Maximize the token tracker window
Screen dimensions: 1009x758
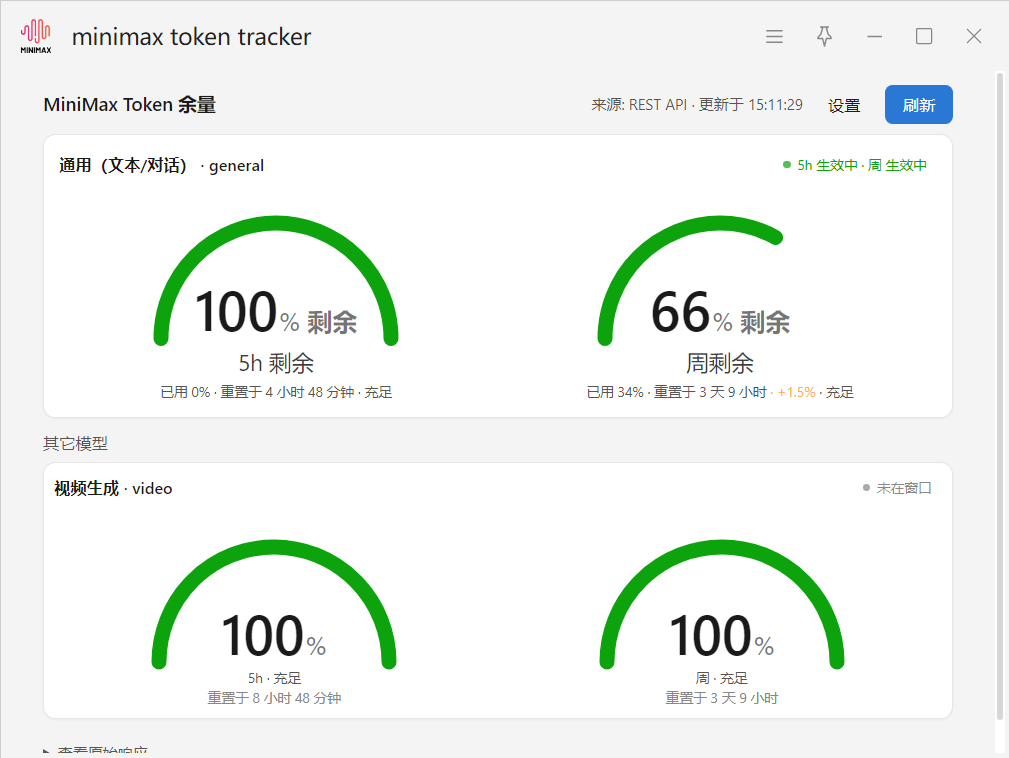(x=924, y=36)
